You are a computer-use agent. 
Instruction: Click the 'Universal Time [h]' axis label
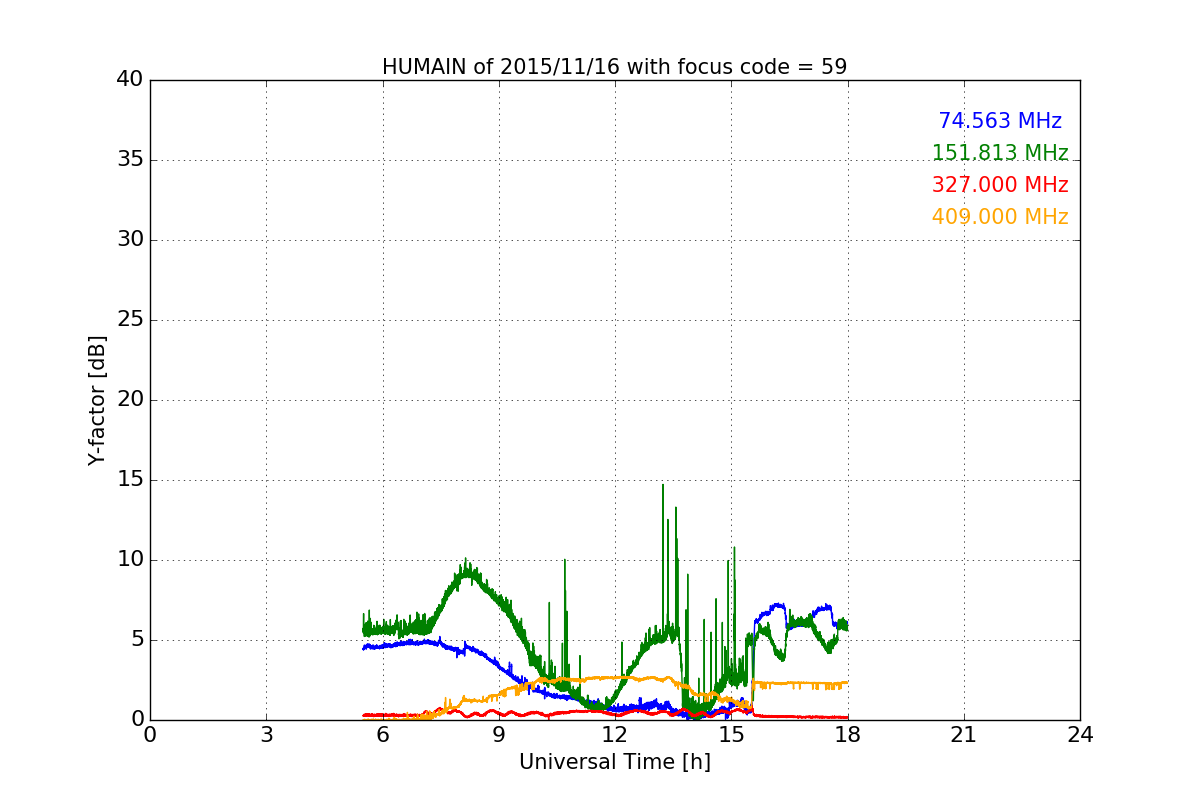[615, 762]
